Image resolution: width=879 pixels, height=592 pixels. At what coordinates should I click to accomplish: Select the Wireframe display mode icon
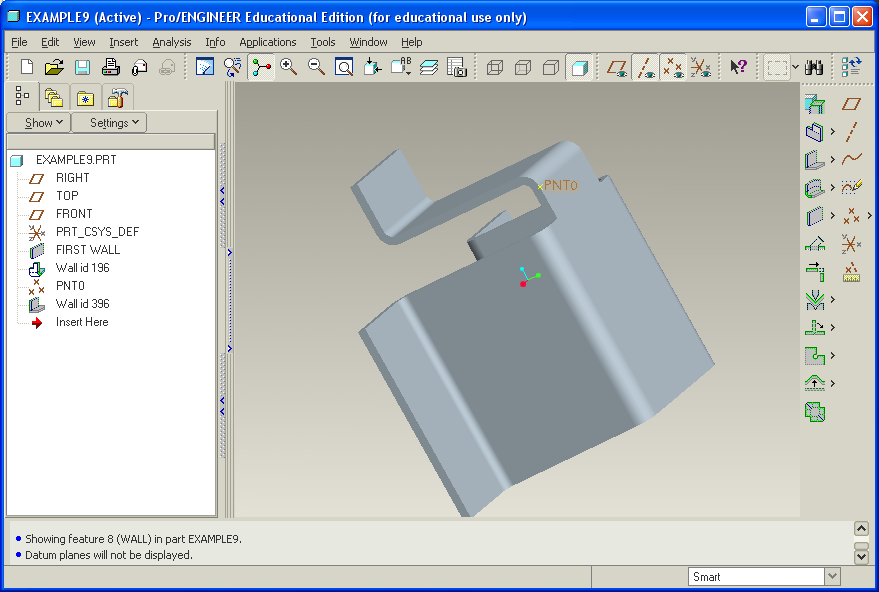point(494,67)
